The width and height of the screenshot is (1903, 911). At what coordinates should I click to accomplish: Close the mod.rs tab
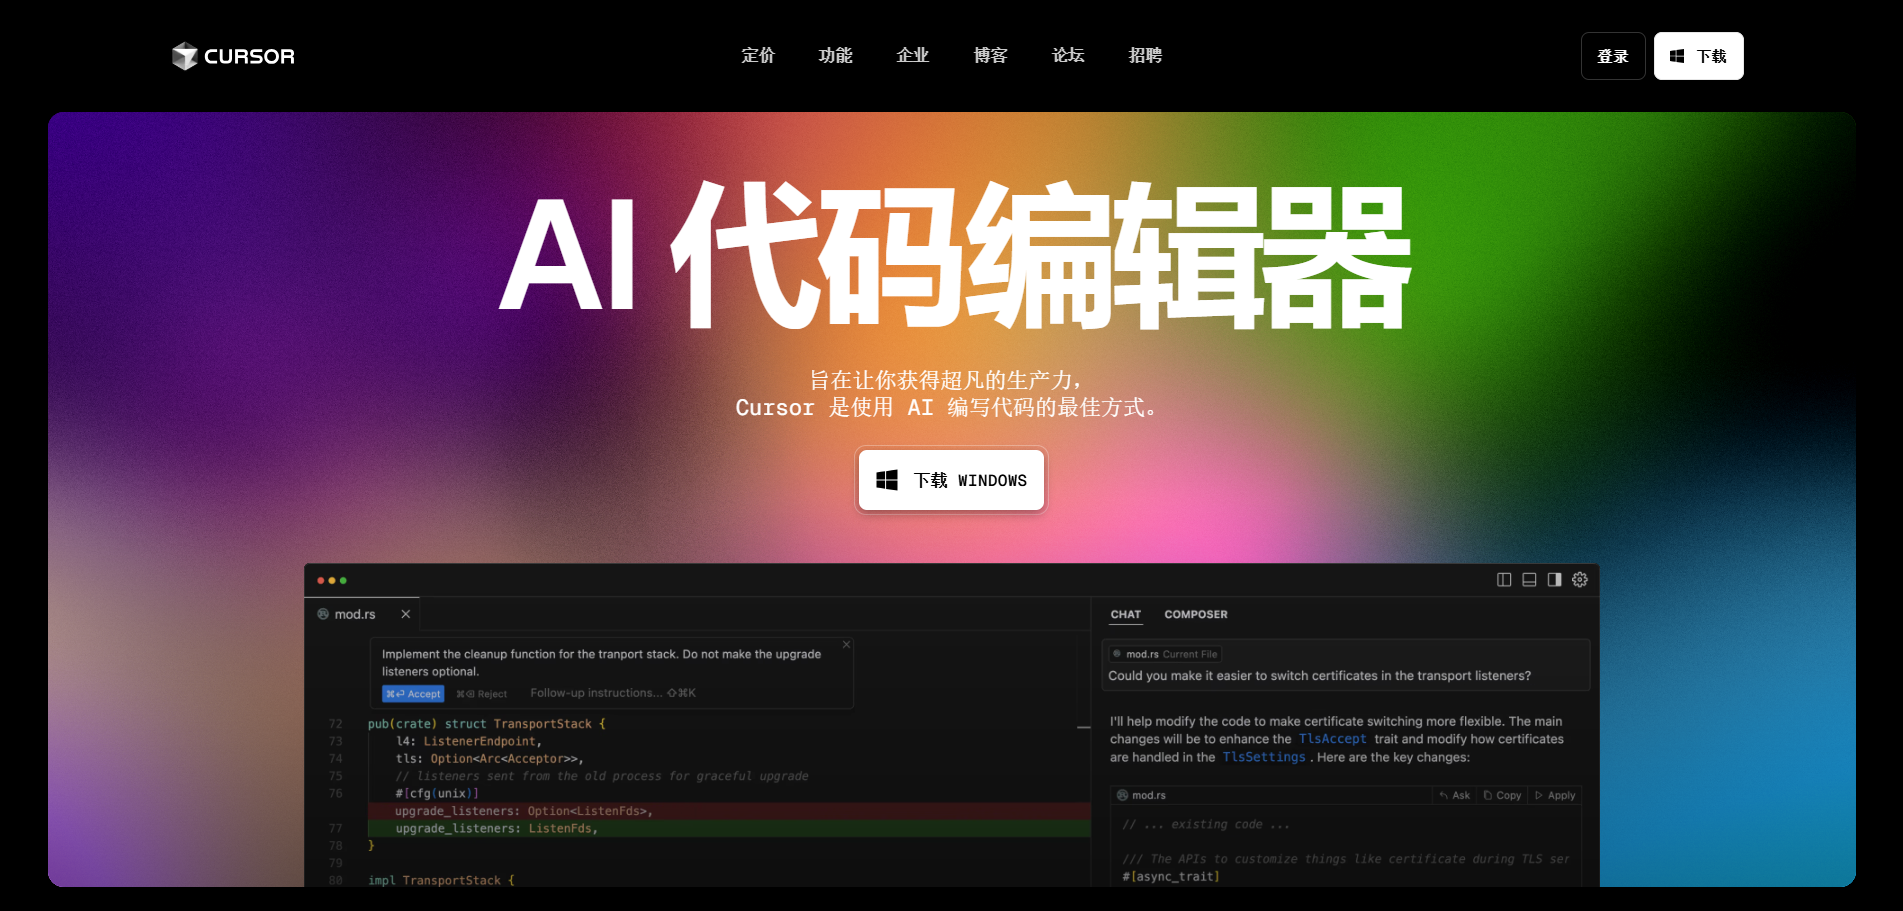tap(406, 614)
